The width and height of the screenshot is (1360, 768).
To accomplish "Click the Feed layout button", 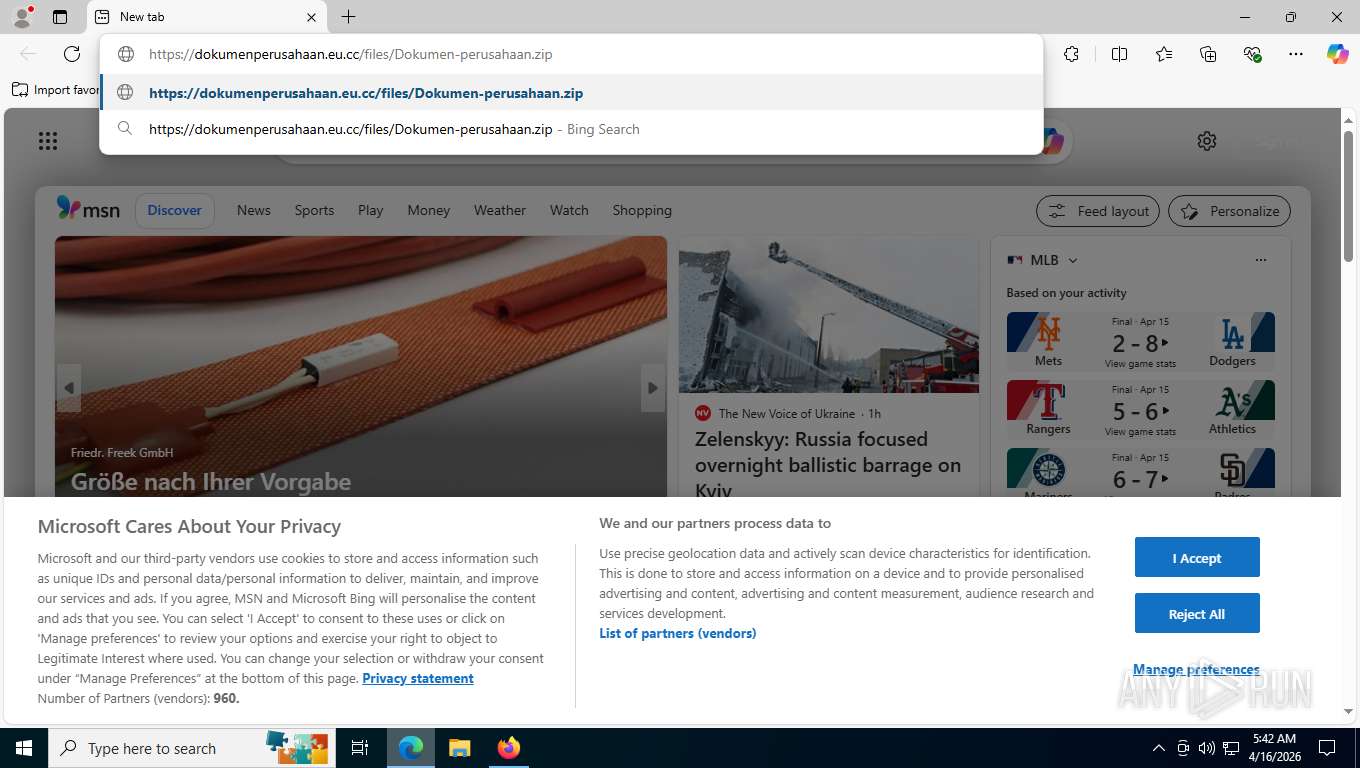I will click(1098, 211).
